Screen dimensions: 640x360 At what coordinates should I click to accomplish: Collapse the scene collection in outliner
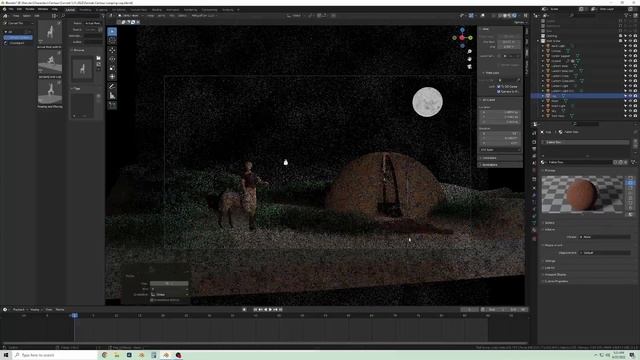pos(538,41)
